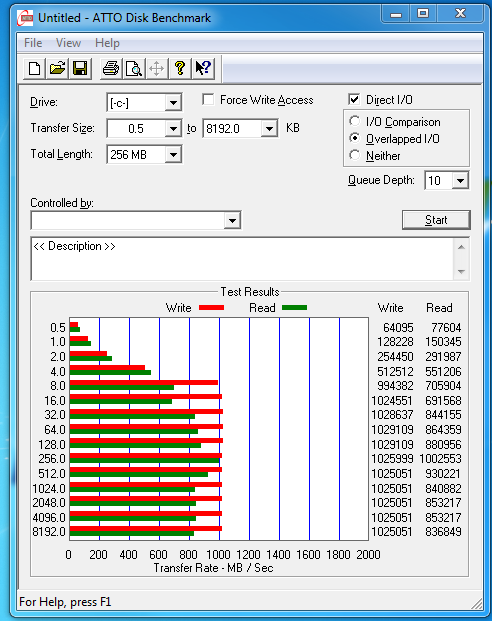Click the 4.0 transfer size row label

[x=58, y=371]
